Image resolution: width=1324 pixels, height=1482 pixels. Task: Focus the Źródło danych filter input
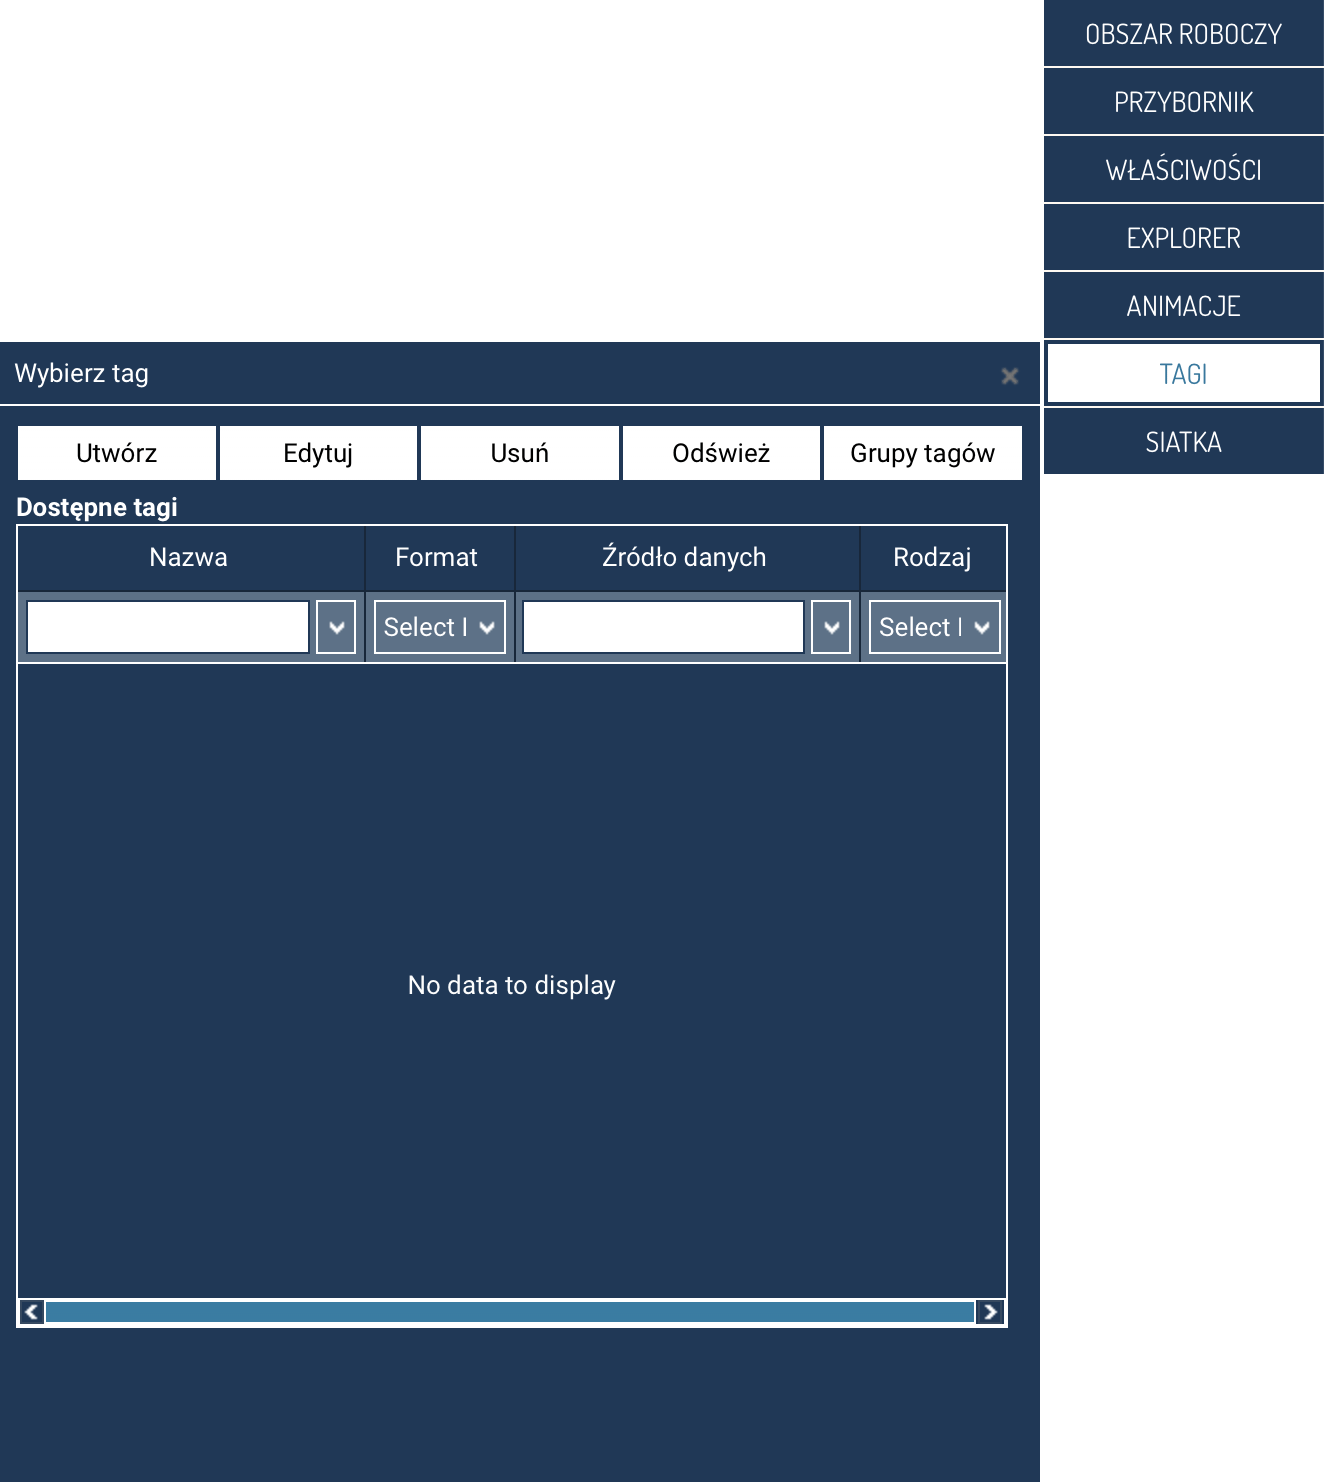pyautogui.click(x=663, y=627)
